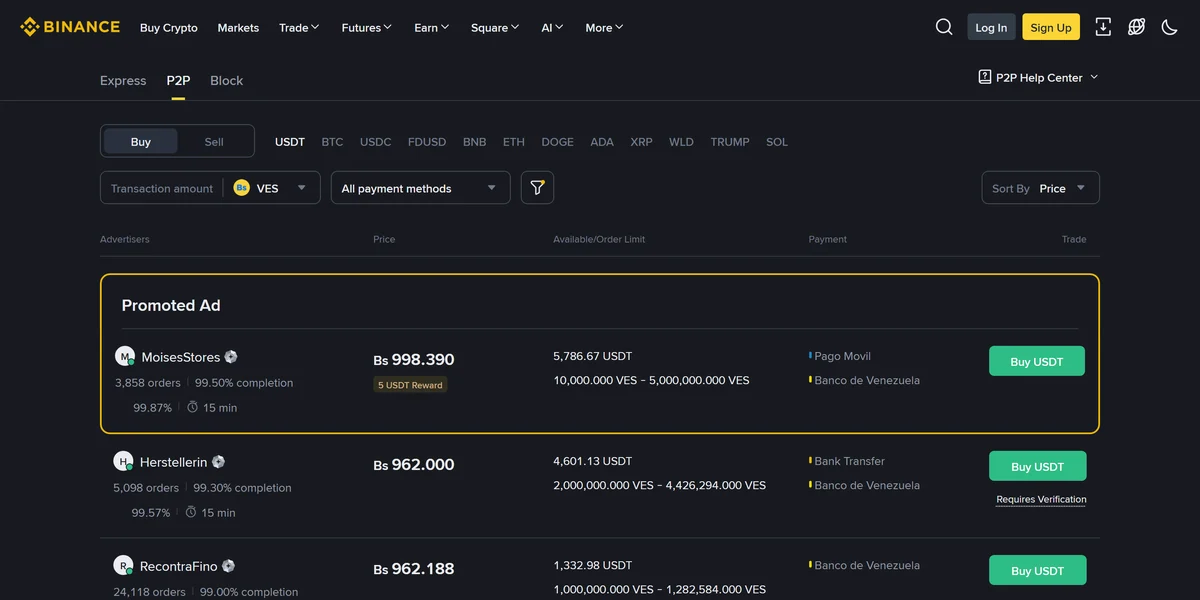
Task: Open the search magnifier icon
Action: point(944,27)
